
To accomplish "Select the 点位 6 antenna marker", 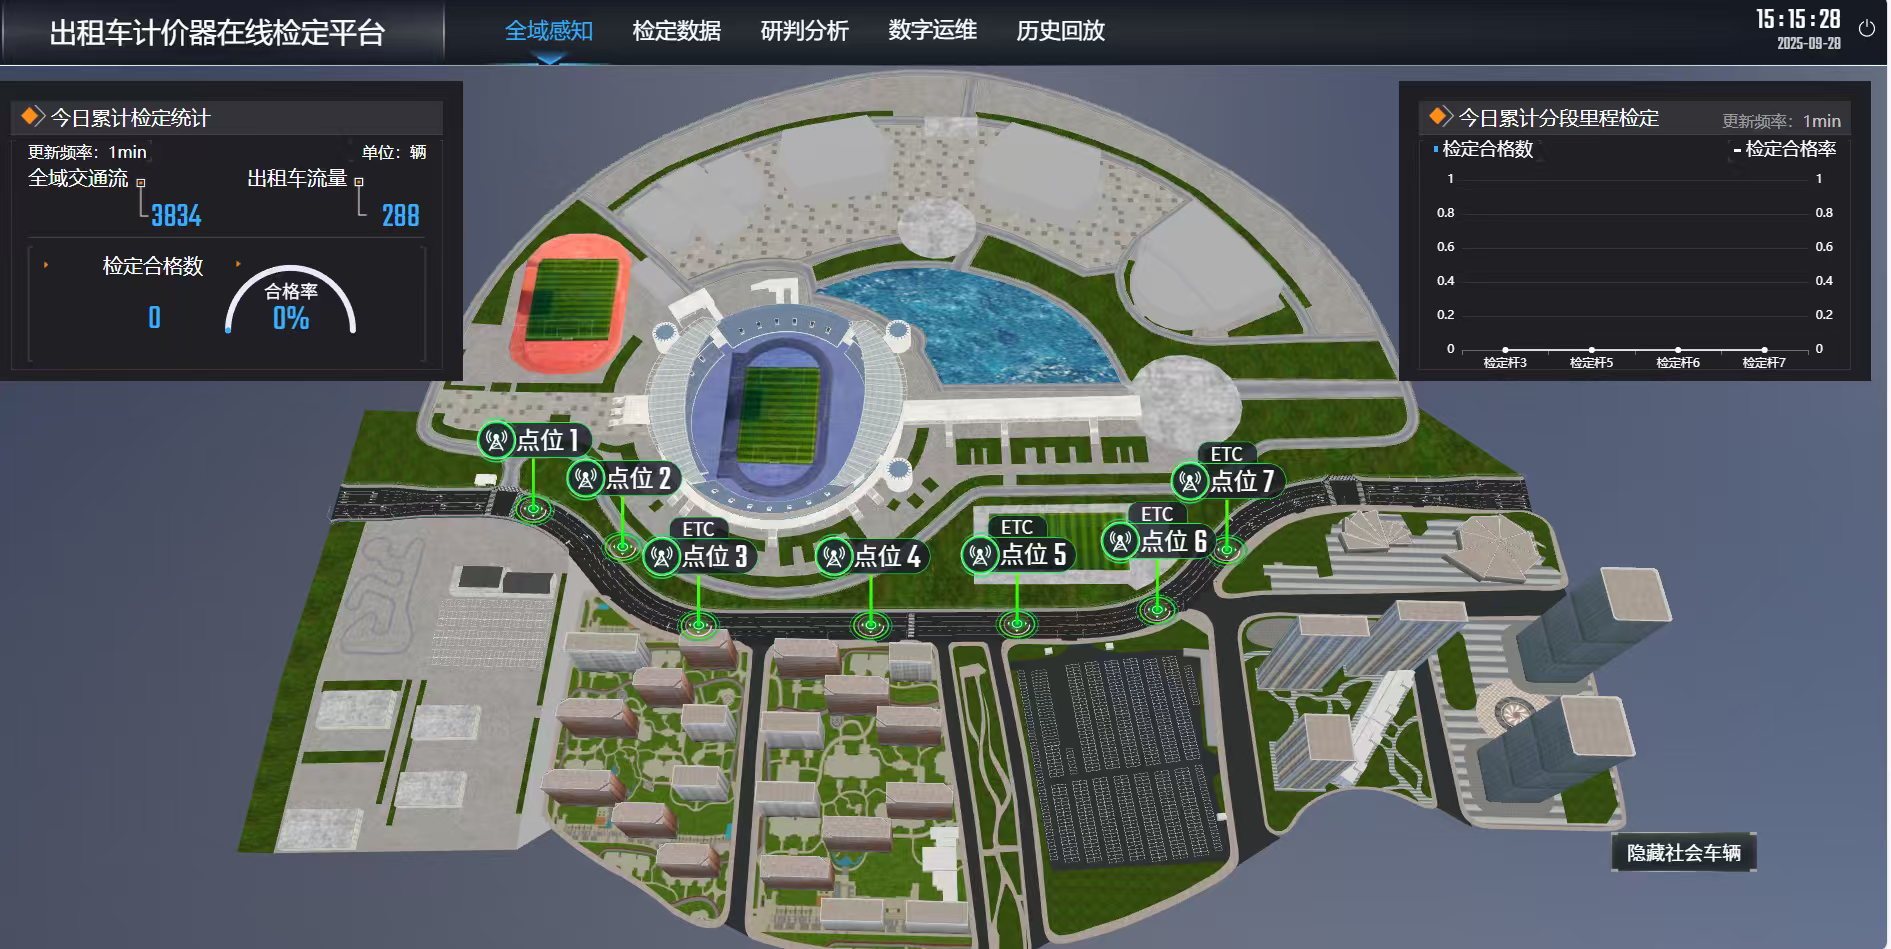I will [1120, 541].
